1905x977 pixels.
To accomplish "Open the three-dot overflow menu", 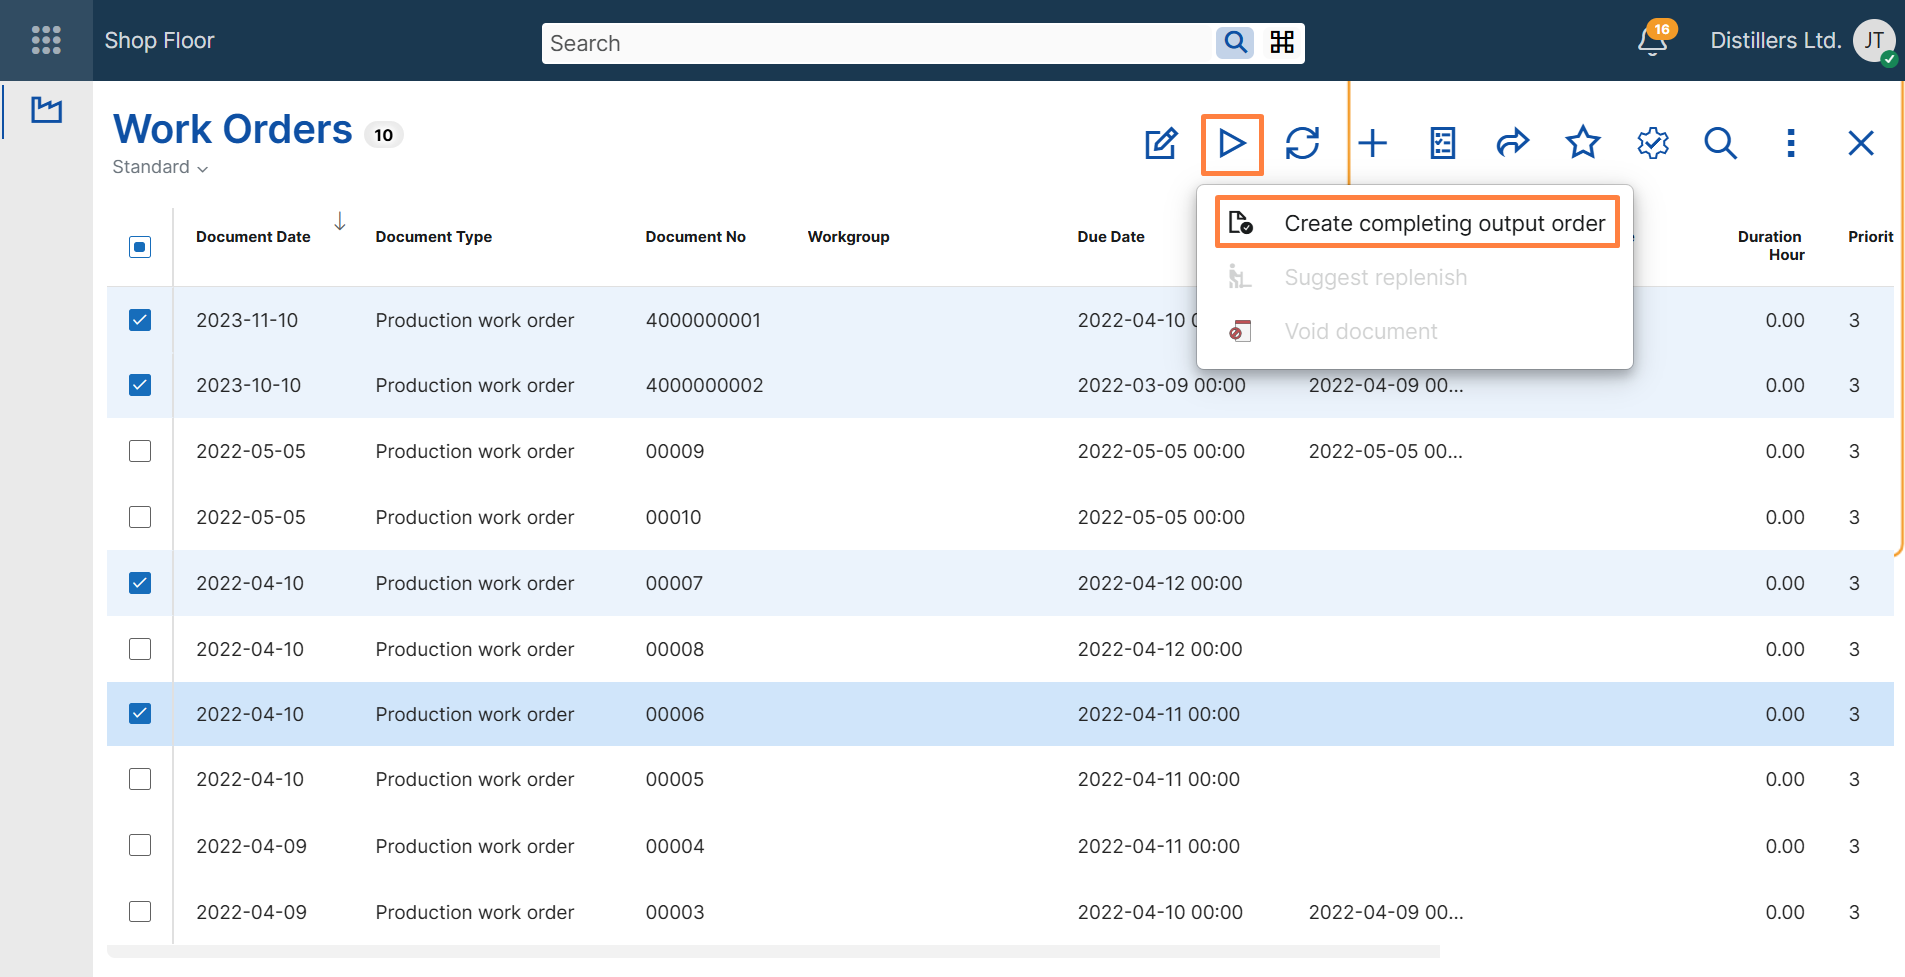I will [1791, 143].
